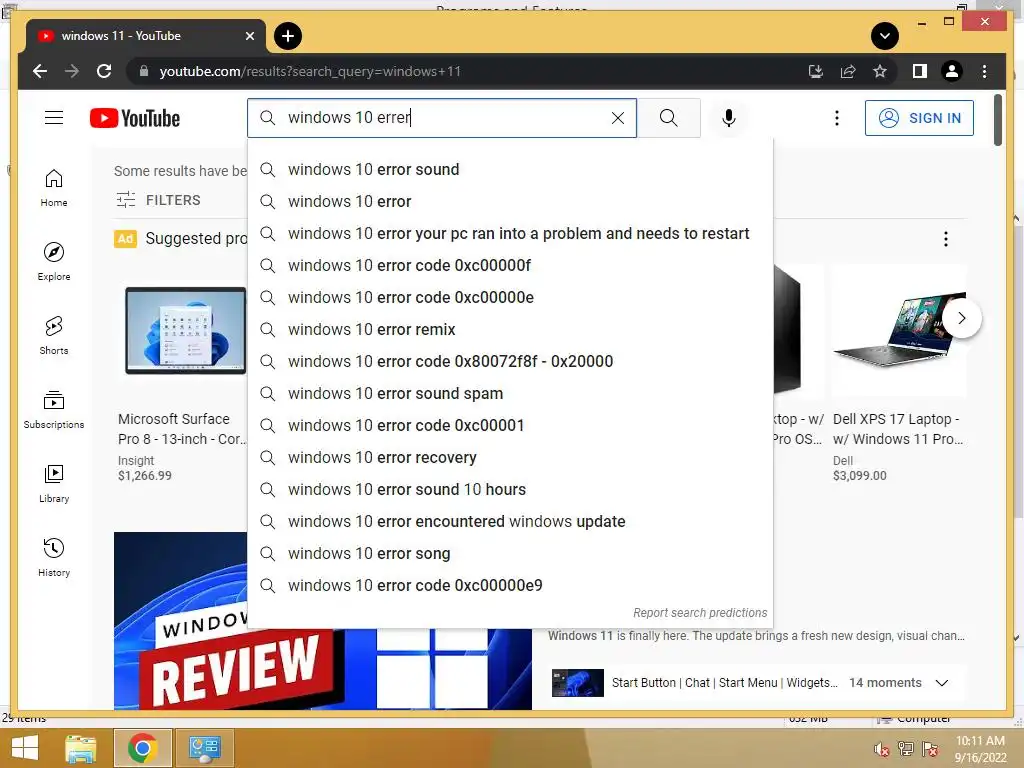The height and width of the screenshot is (768, 1024).
Task: Select suggestion error code 0xc00000e
Action: pos(511,297)
